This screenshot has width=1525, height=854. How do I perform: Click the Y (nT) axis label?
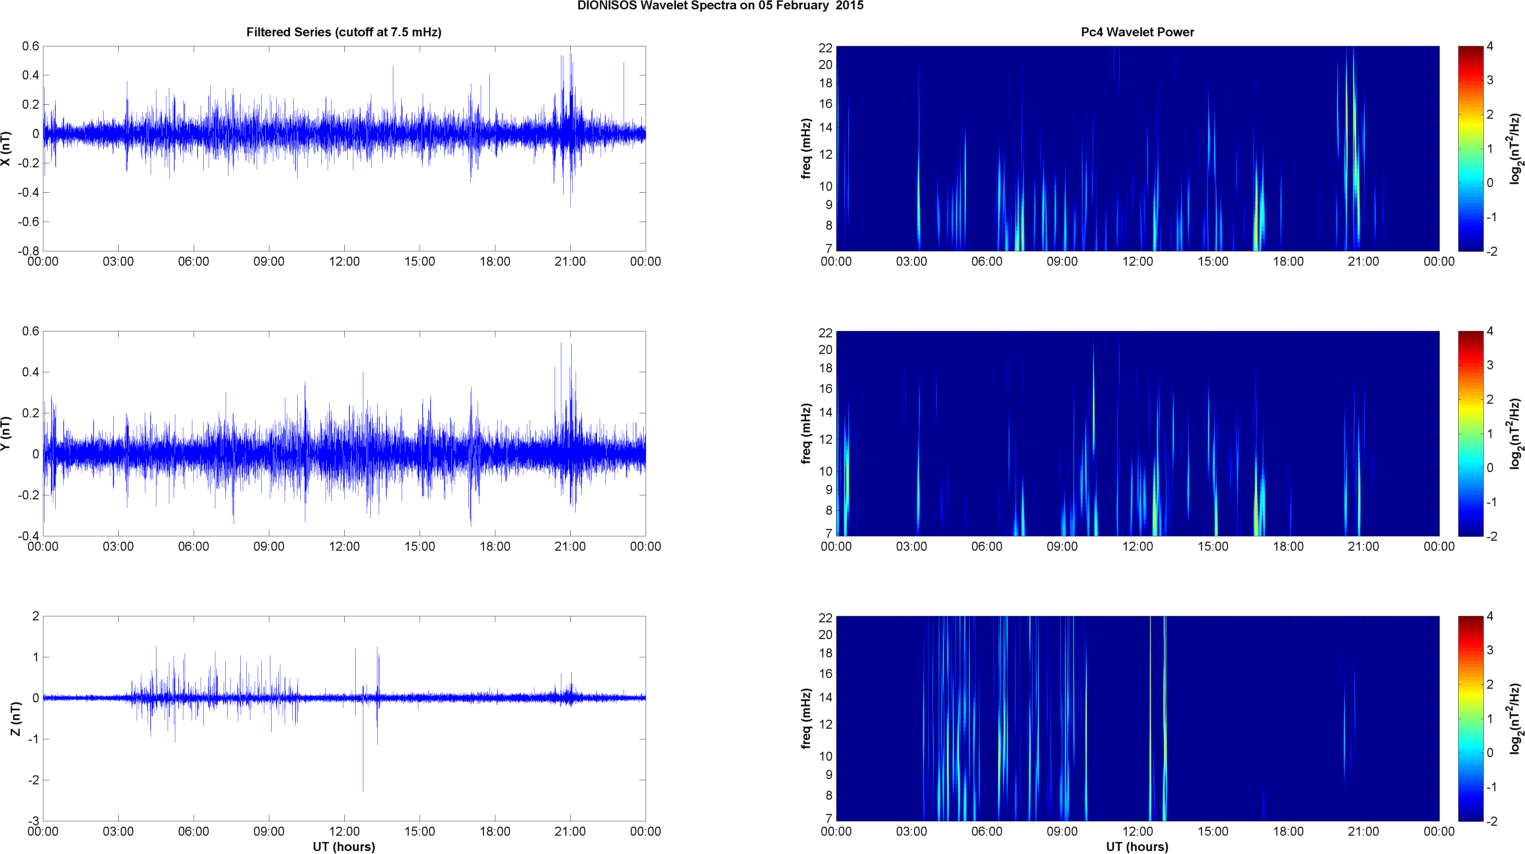[x=7, y=433]
